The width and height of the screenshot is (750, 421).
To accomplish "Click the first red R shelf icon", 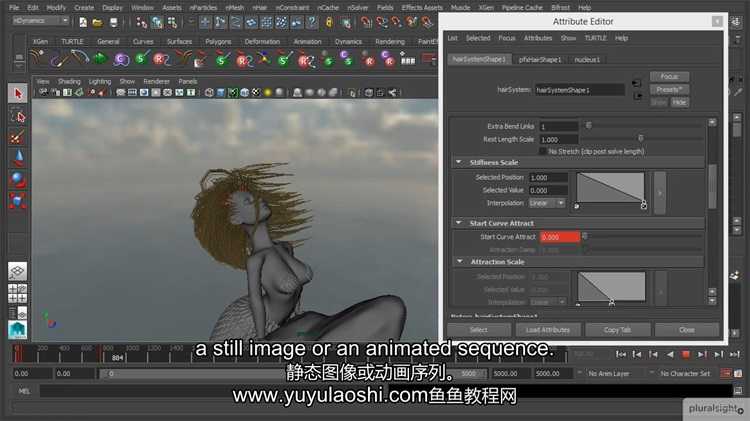I will 162,59.
